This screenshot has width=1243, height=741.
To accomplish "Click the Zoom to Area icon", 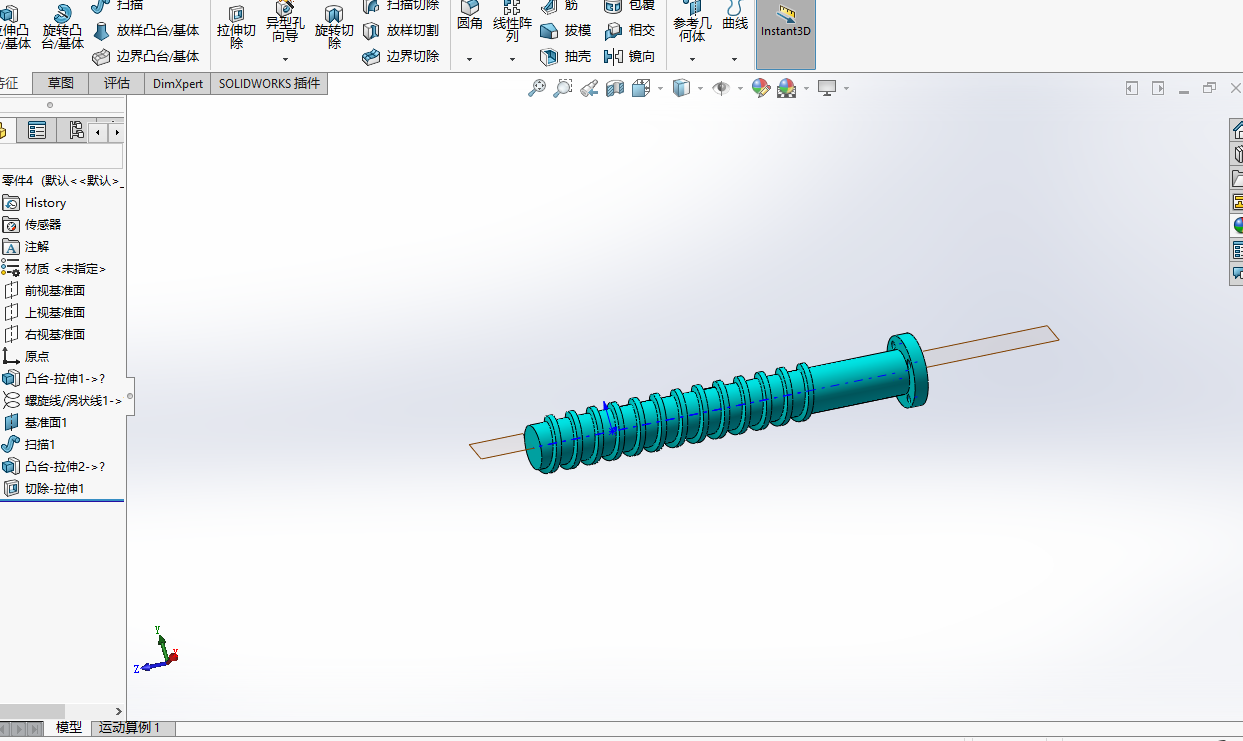I will click(563, 88).
